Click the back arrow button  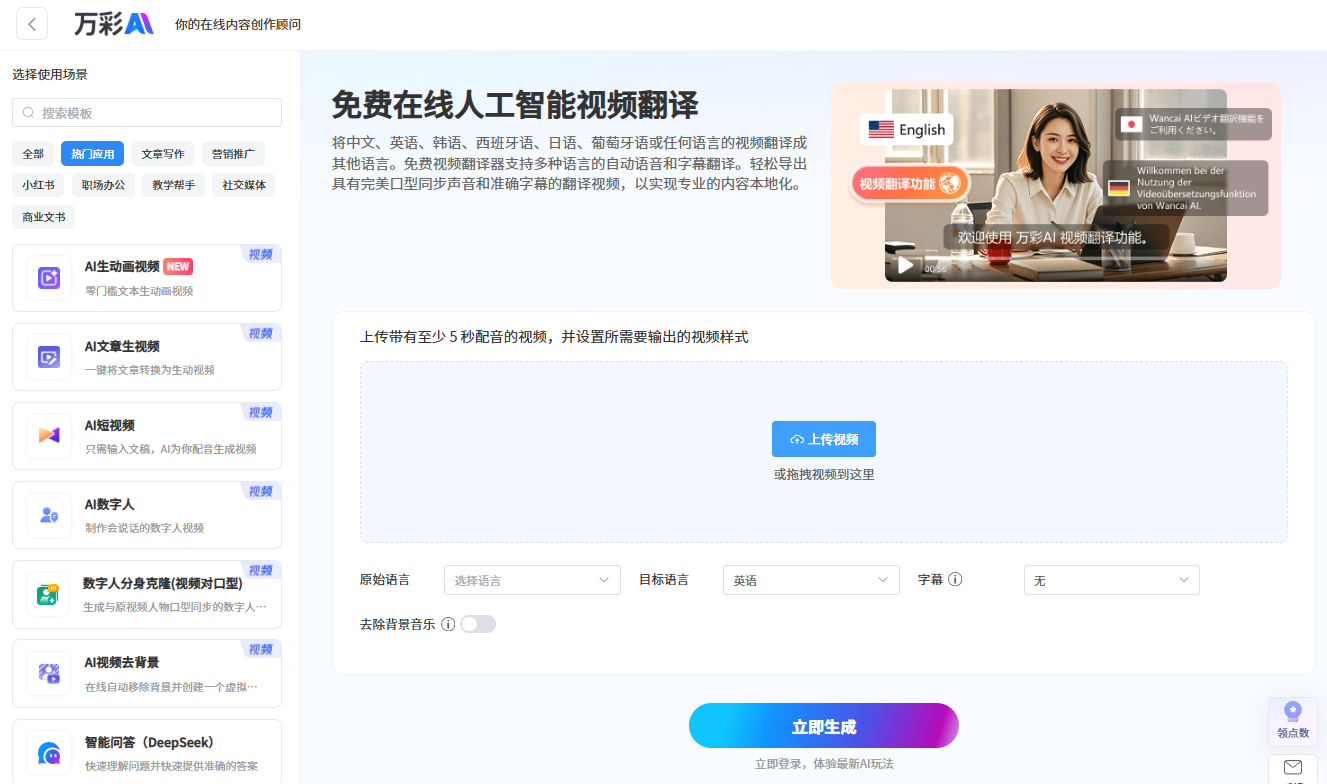(32, 24)
